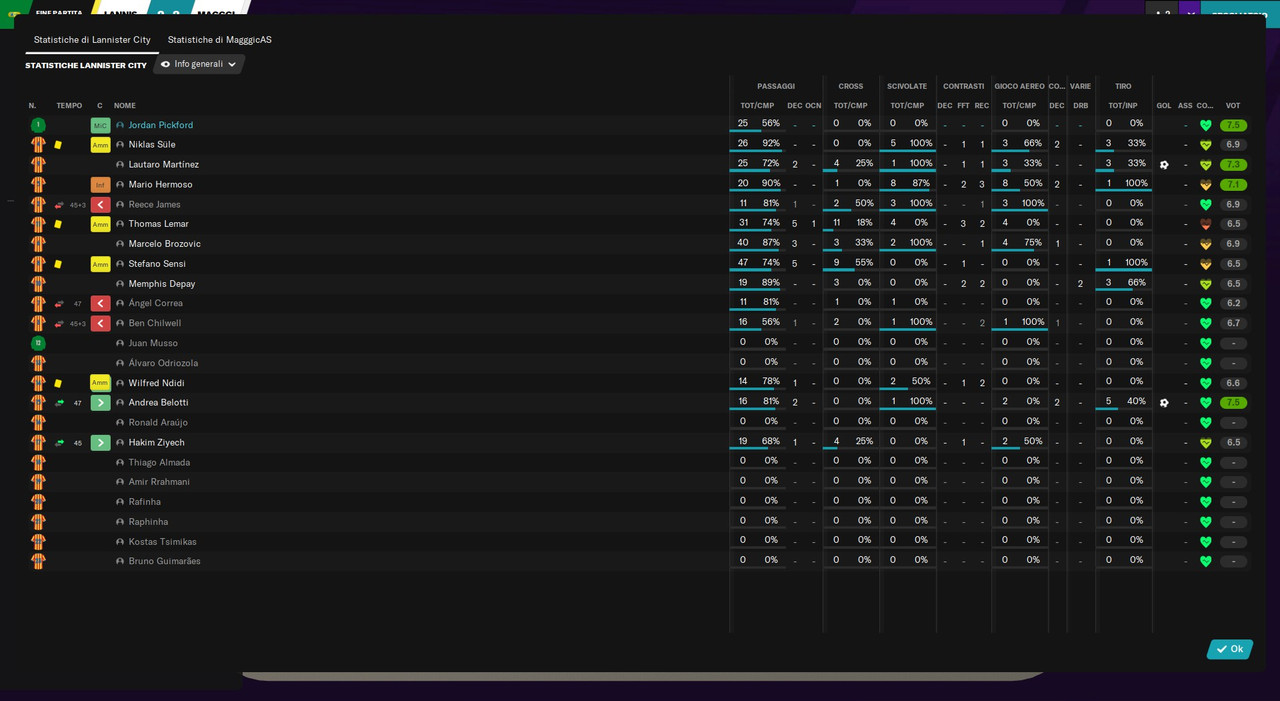Click Marcelo Brozovic's 40 total passes value

click(x=743, y=243)
